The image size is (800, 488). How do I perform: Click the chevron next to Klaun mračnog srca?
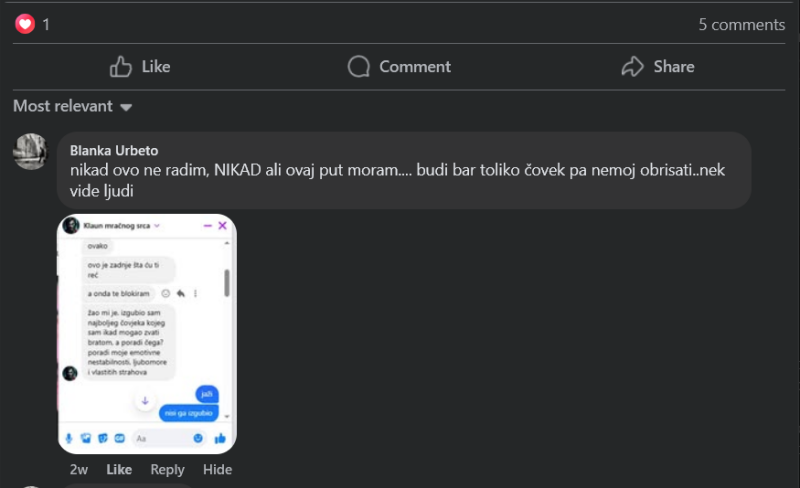pos(157,226)
